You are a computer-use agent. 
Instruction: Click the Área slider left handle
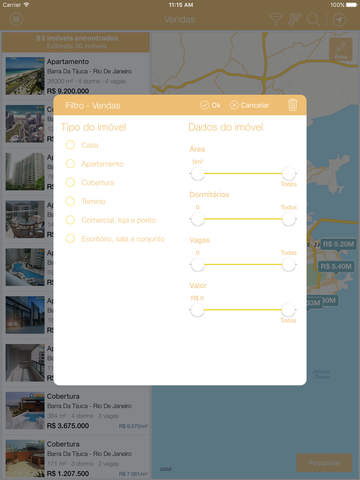(197, 173)
